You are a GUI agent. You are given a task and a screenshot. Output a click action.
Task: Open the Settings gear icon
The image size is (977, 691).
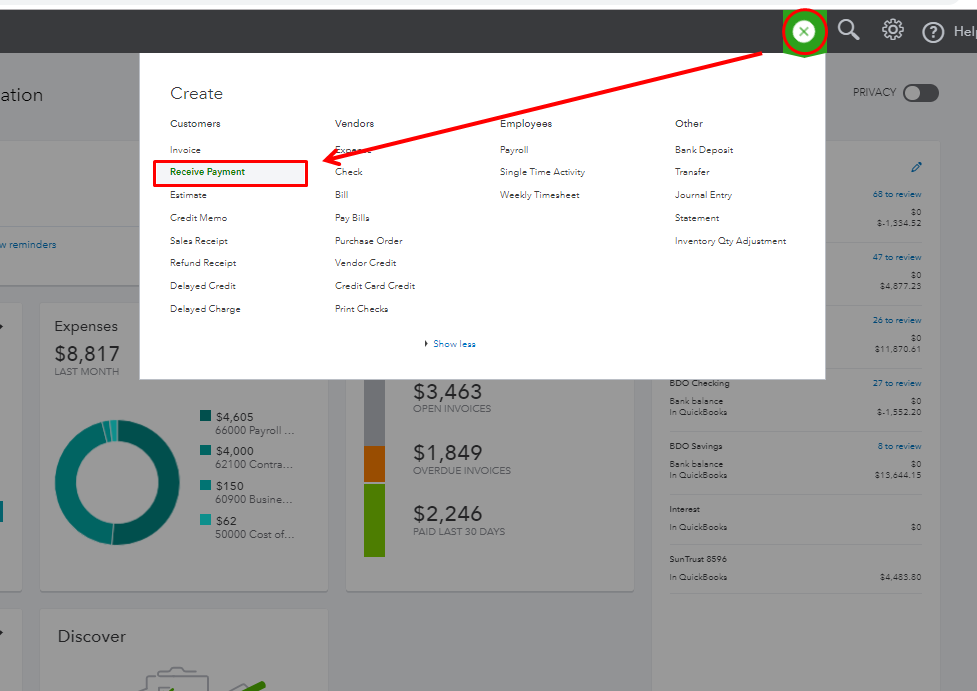(892, 30)
